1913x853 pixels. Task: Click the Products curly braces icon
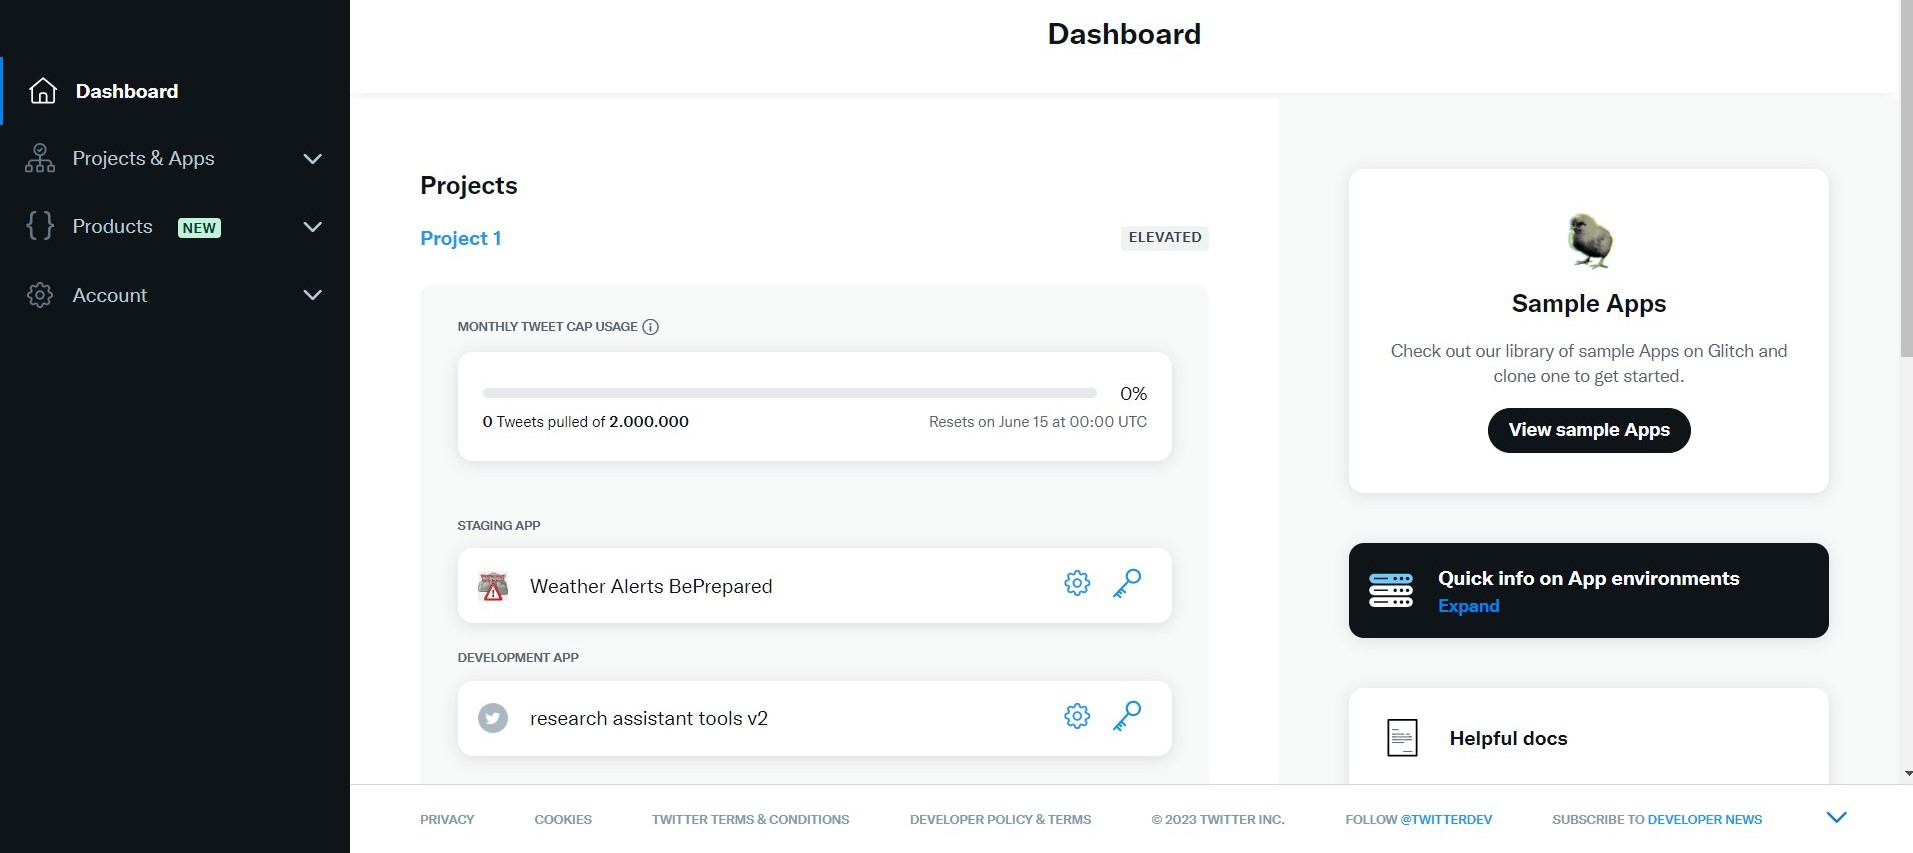pos(40,226)
